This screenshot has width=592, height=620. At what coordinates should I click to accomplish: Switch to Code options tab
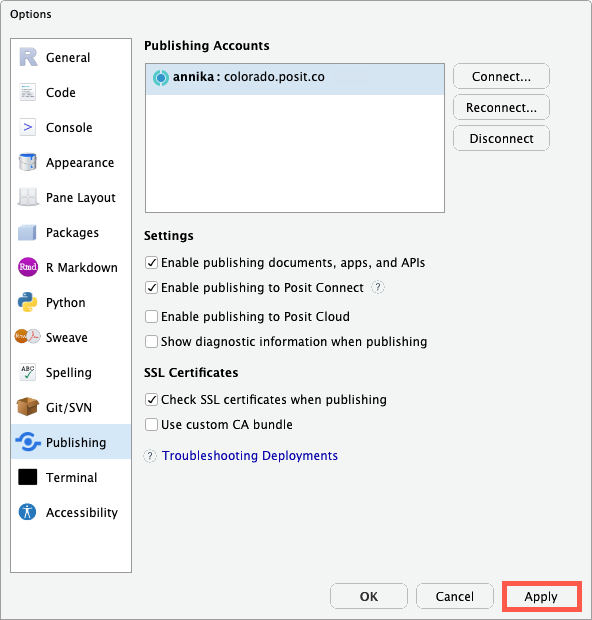click(71, 92)
